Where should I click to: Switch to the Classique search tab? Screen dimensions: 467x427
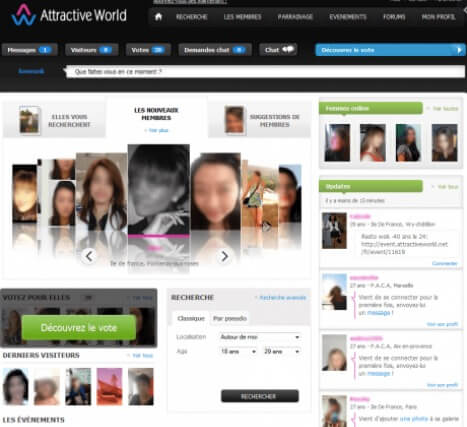pos(191,319)
